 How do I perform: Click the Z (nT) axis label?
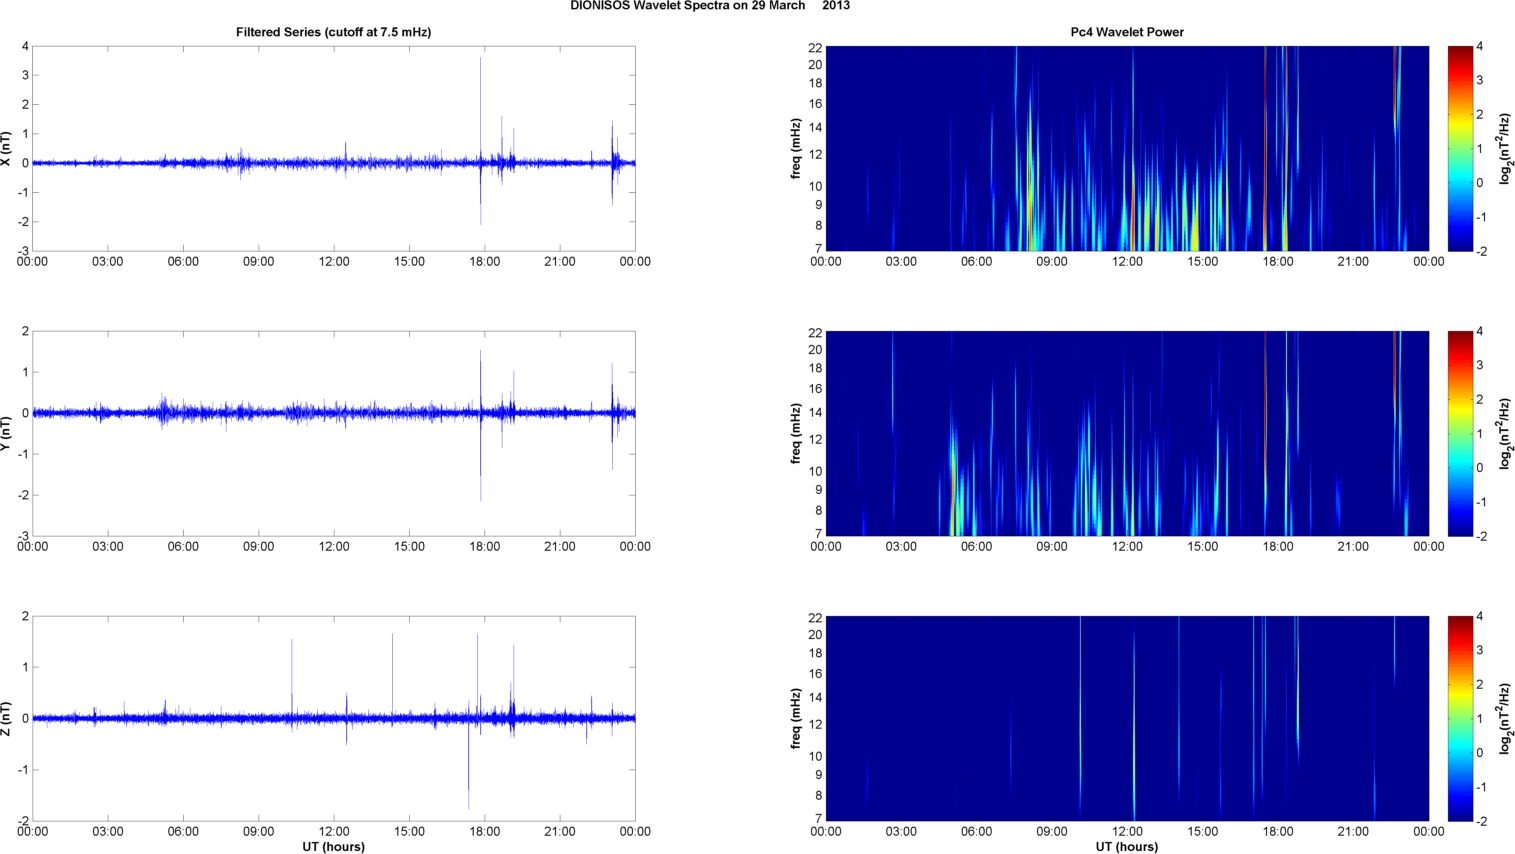[7, 718]
